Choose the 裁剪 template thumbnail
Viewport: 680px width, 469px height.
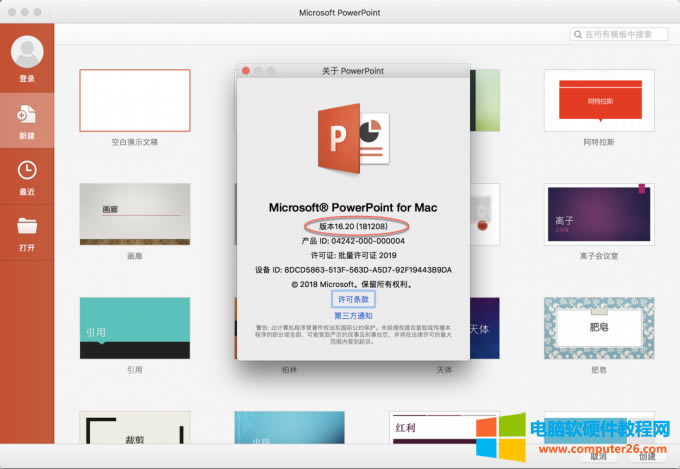[x=134, y=428]
